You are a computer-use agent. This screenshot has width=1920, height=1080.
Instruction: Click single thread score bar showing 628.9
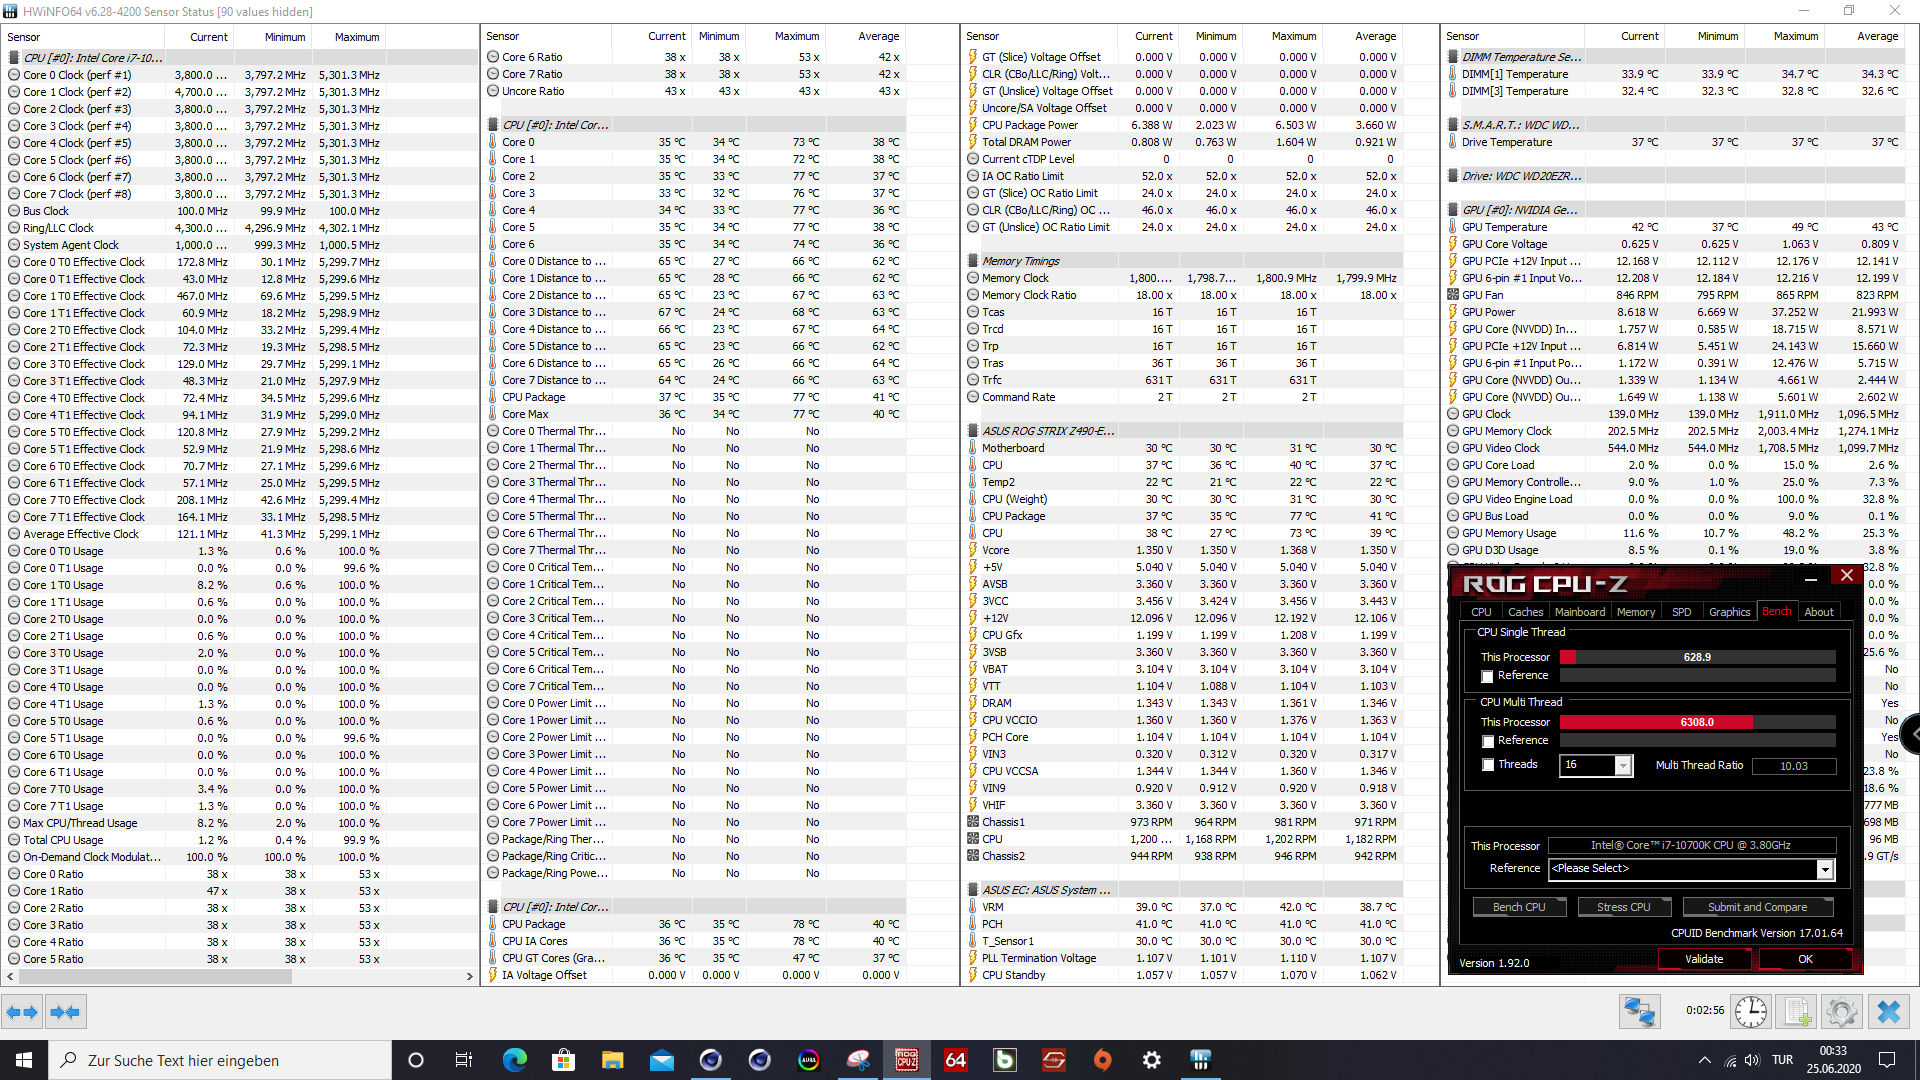pyautogui.click(x=1697, y=657)
